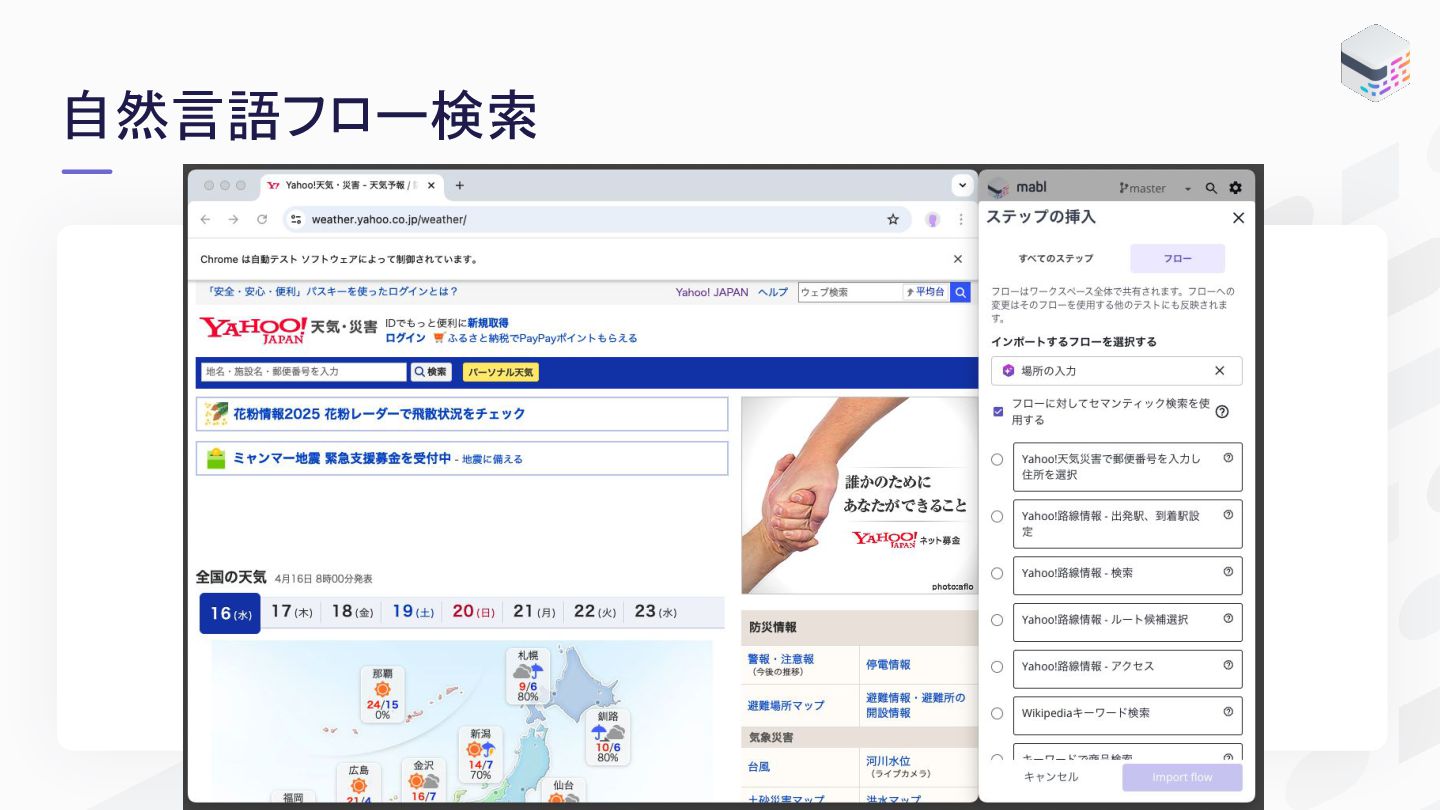Click the shopping cart icon before ふるさと納税

click(x=439, y=338)
